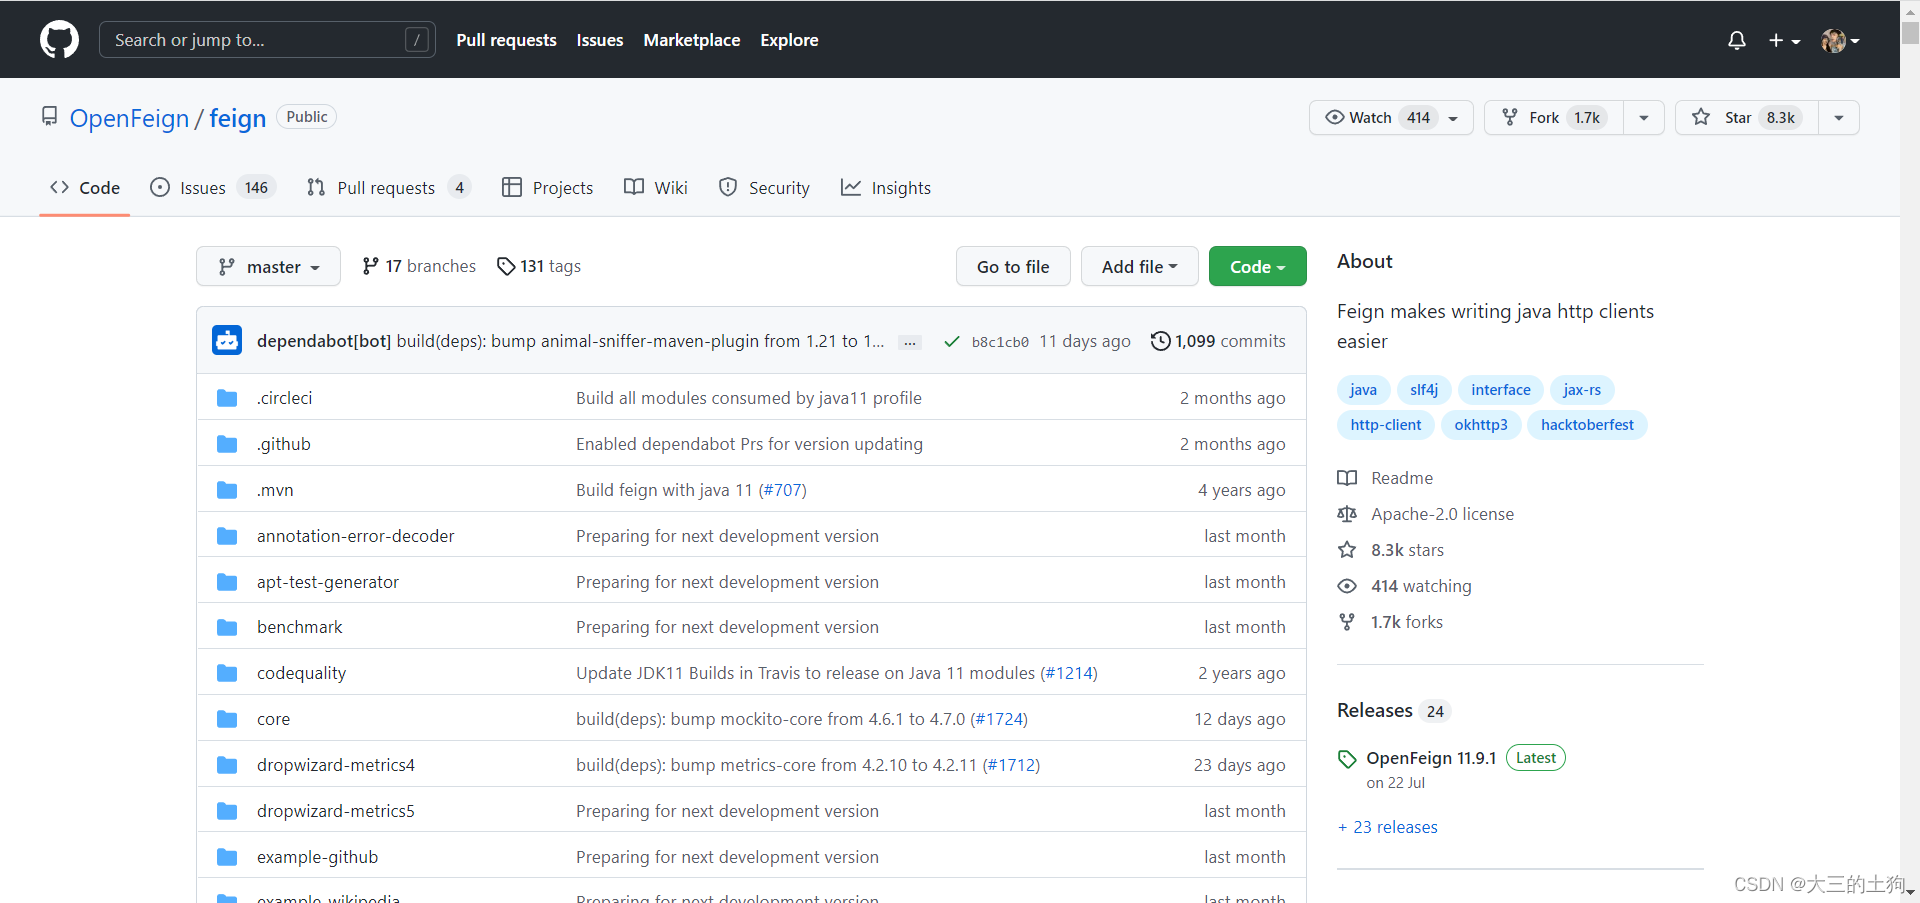Click the .github folder icon
Viewport: 1920px width, 903px height.
(227, 444)
